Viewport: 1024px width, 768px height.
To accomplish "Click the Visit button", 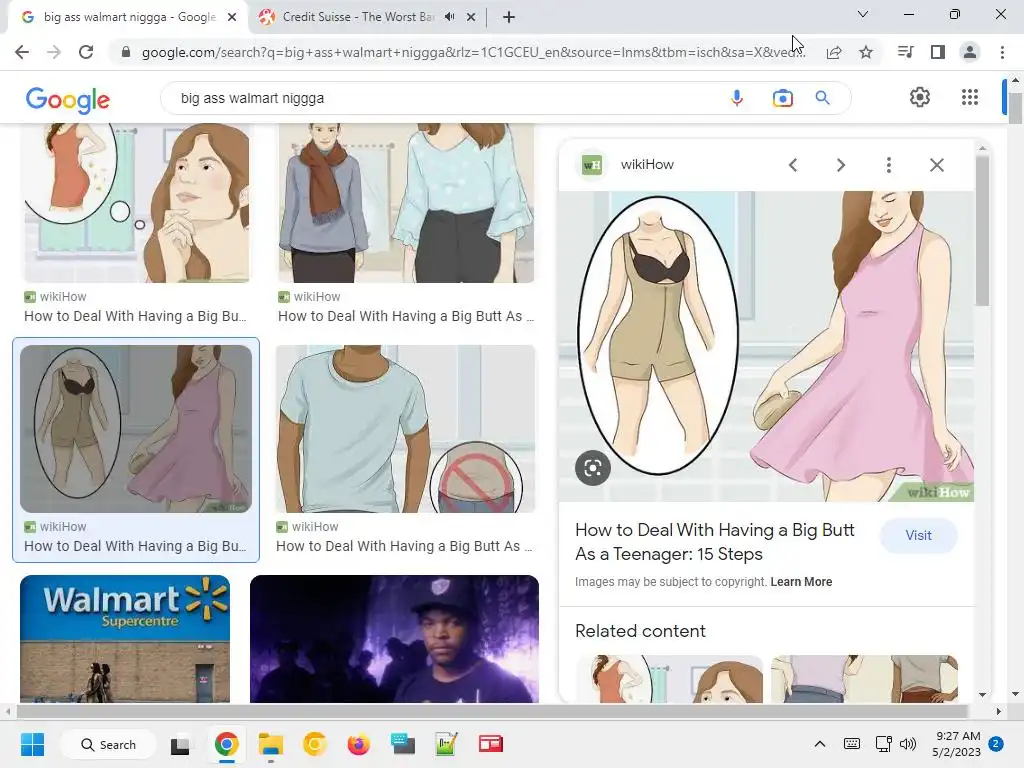I will point(918,536).
